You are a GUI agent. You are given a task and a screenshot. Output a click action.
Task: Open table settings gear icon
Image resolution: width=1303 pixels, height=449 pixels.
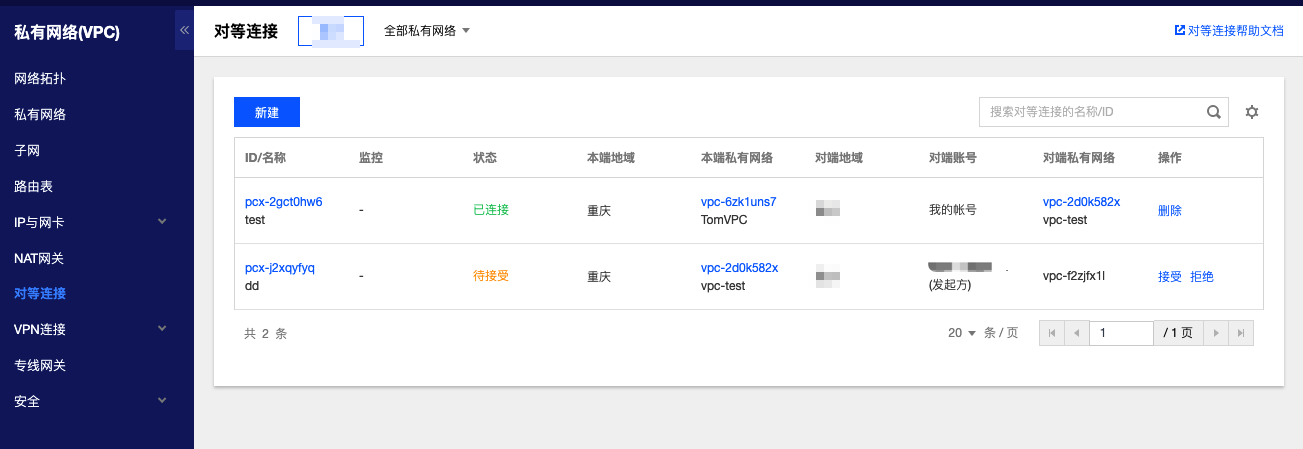1251,112
